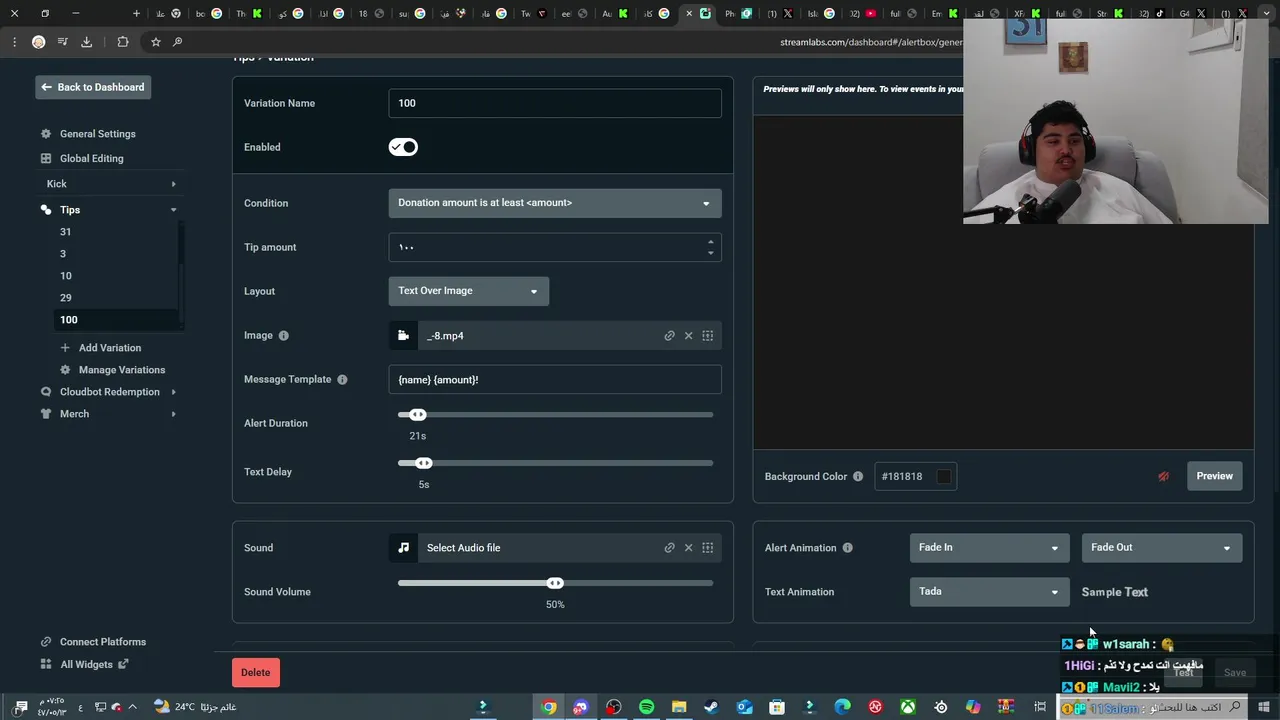Clear the _-8.mp4 image file
Image resolution: width=1280 pixels, height=720 pixels.
[x=688, y=336]
